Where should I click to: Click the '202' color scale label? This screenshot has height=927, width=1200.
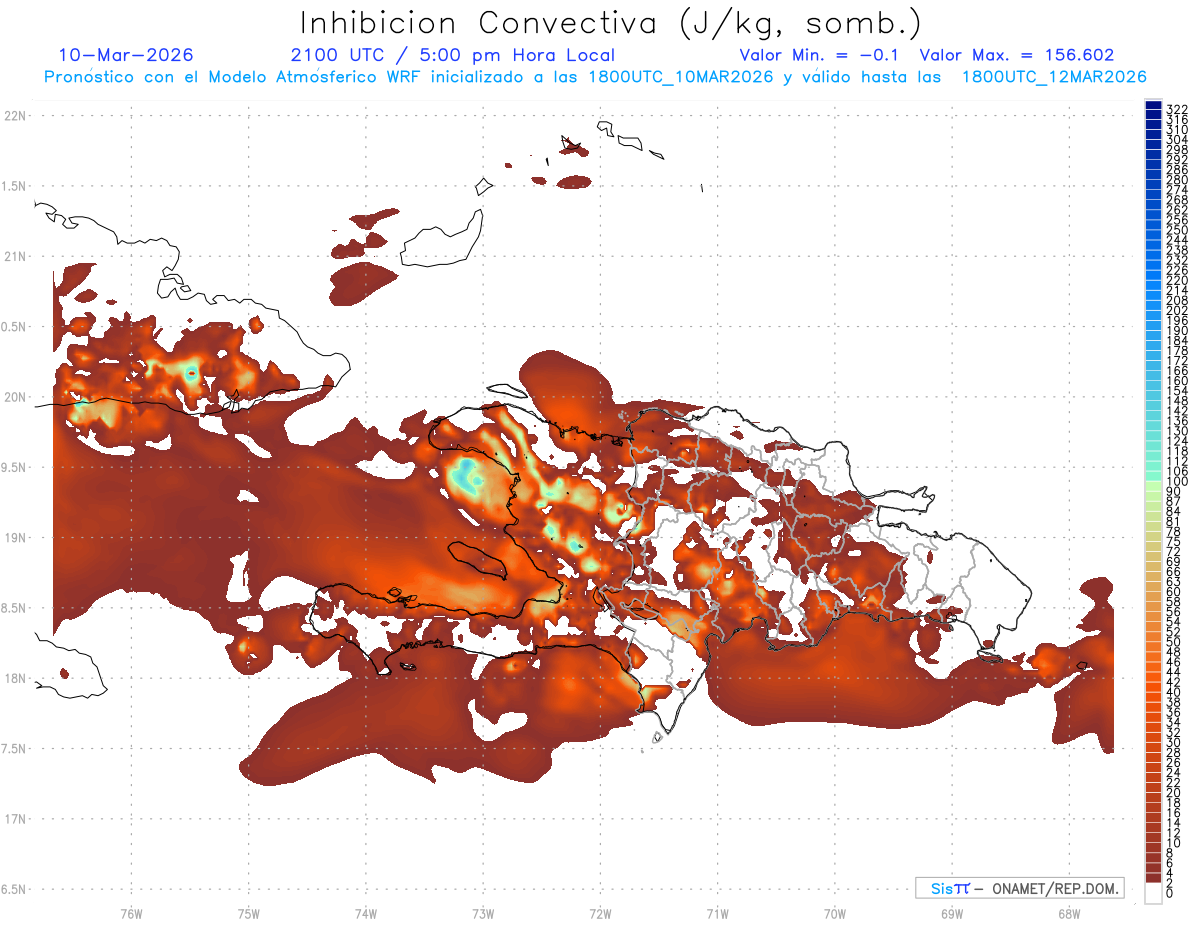tap(1176, 310)
